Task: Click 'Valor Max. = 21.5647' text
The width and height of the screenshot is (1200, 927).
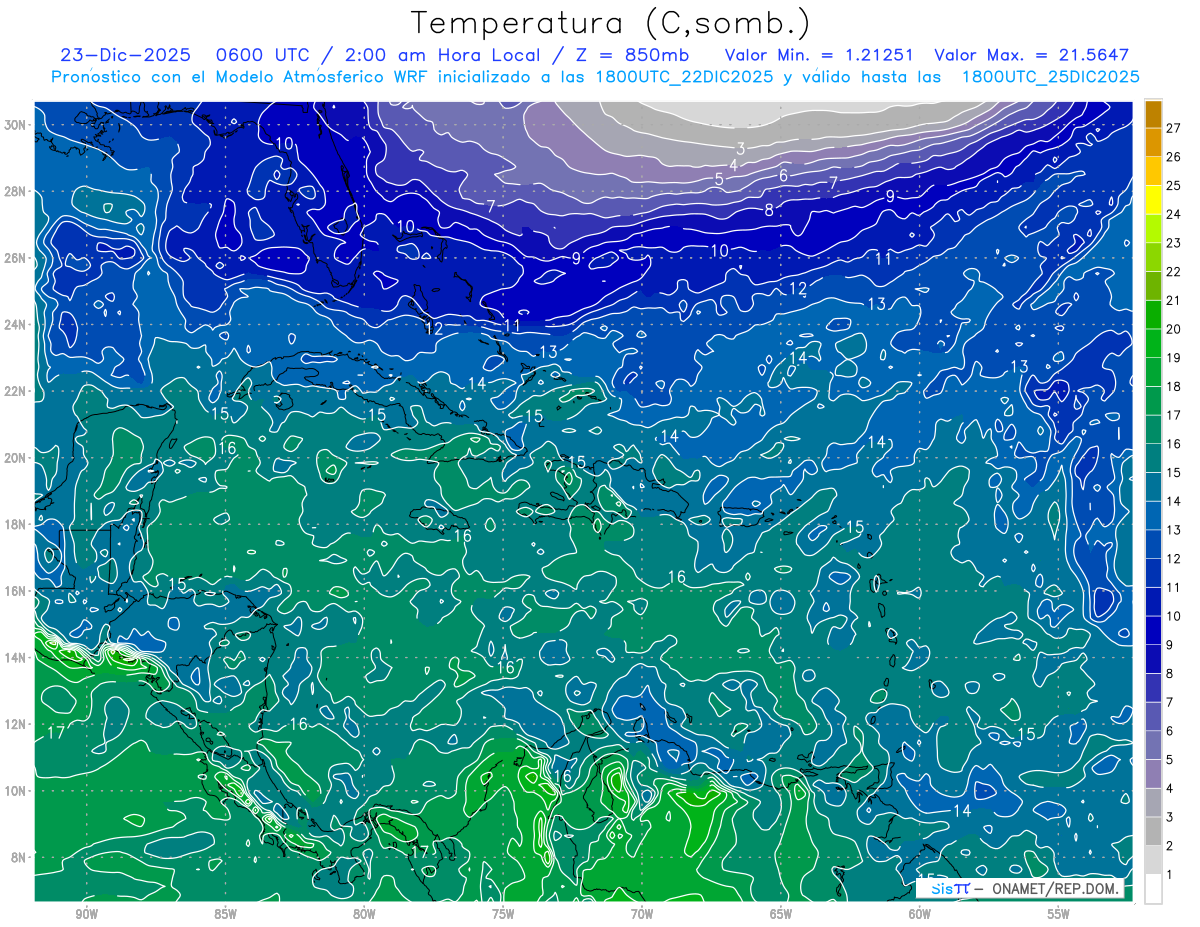Action: point(1031,55)
